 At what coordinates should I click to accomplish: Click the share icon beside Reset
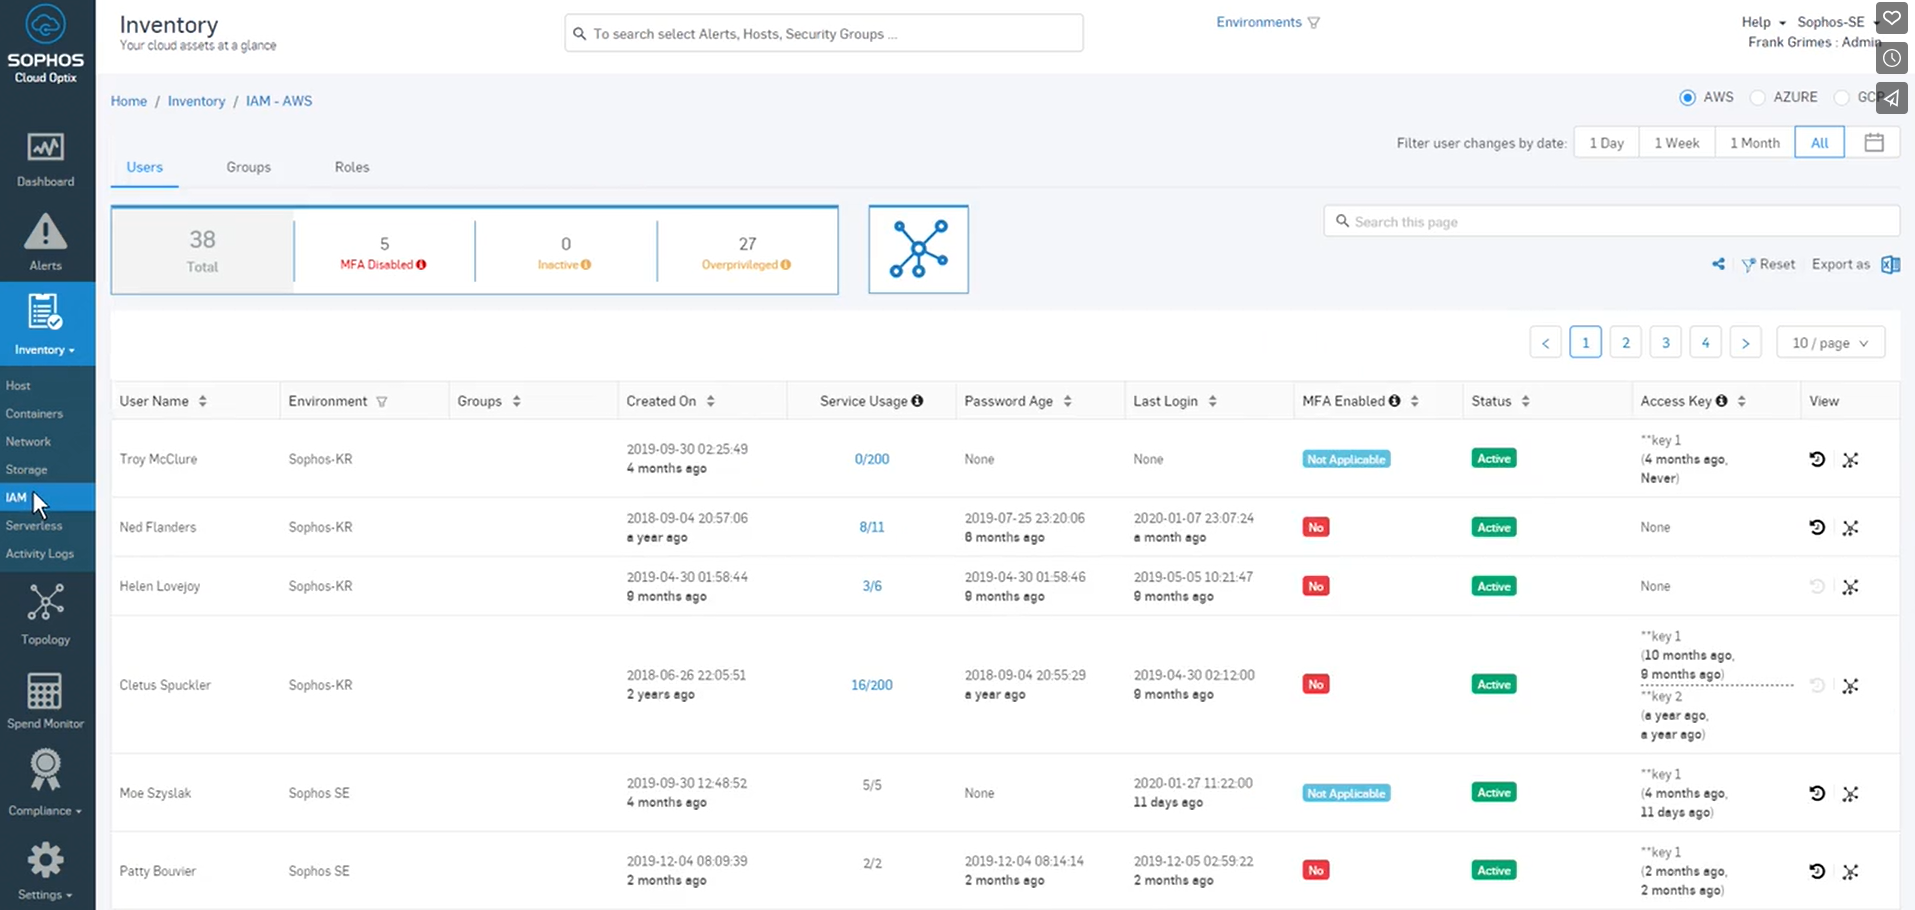(x=1718, y=264)
